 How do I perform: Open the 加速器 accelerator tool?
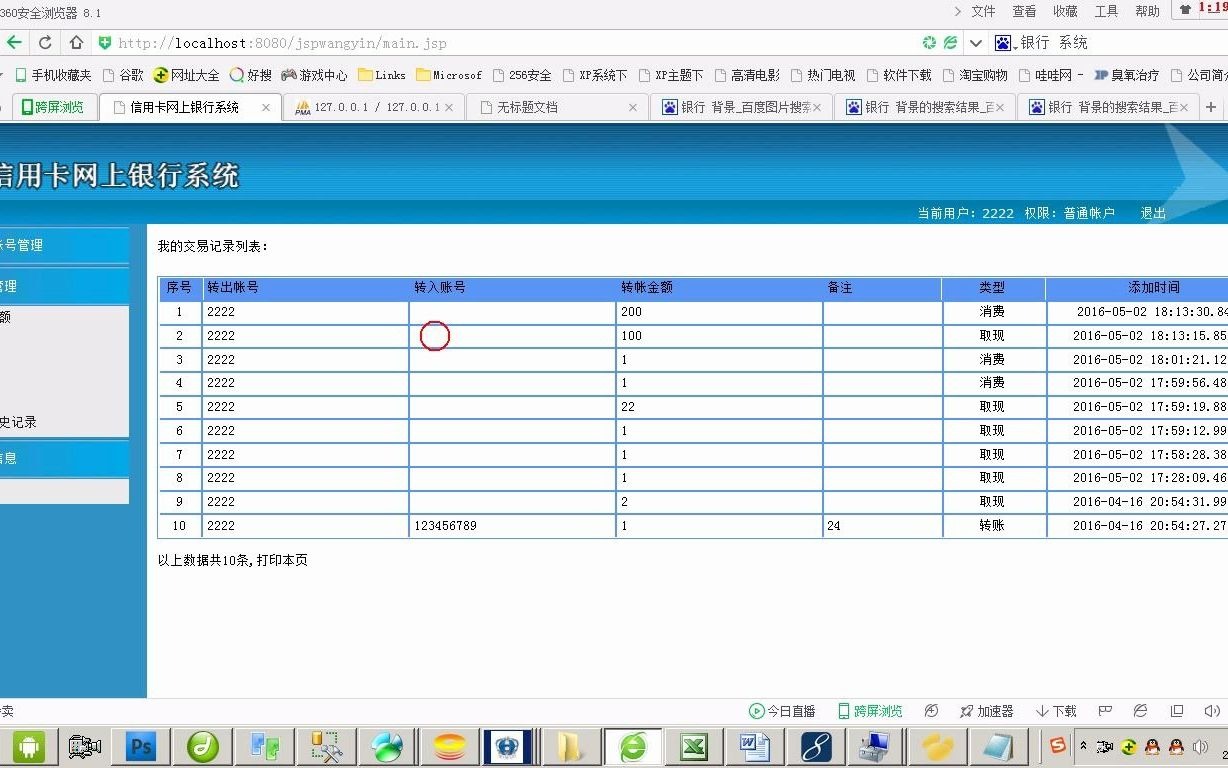click(x=986, y=711)
